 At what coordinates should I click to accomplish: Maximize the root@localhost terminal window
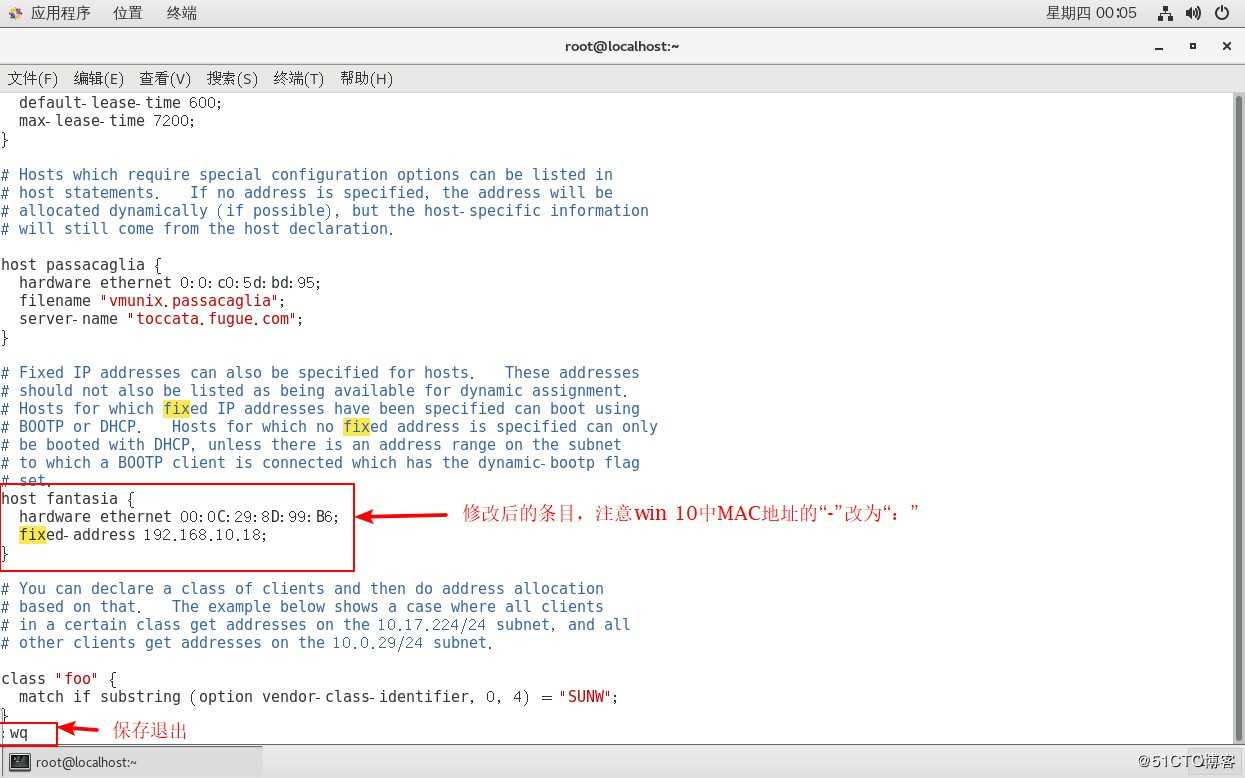(x=1192, y=46)
